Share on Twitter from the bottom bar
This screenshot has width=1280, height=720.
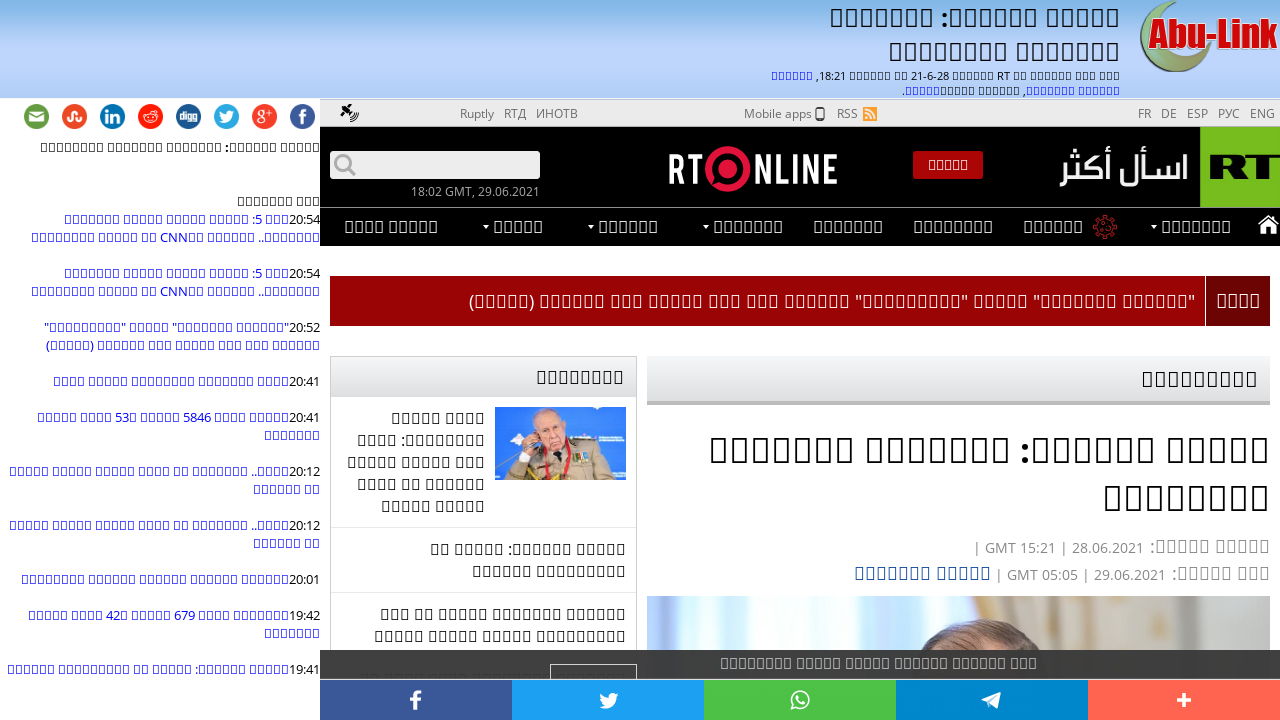coord(608,700)
